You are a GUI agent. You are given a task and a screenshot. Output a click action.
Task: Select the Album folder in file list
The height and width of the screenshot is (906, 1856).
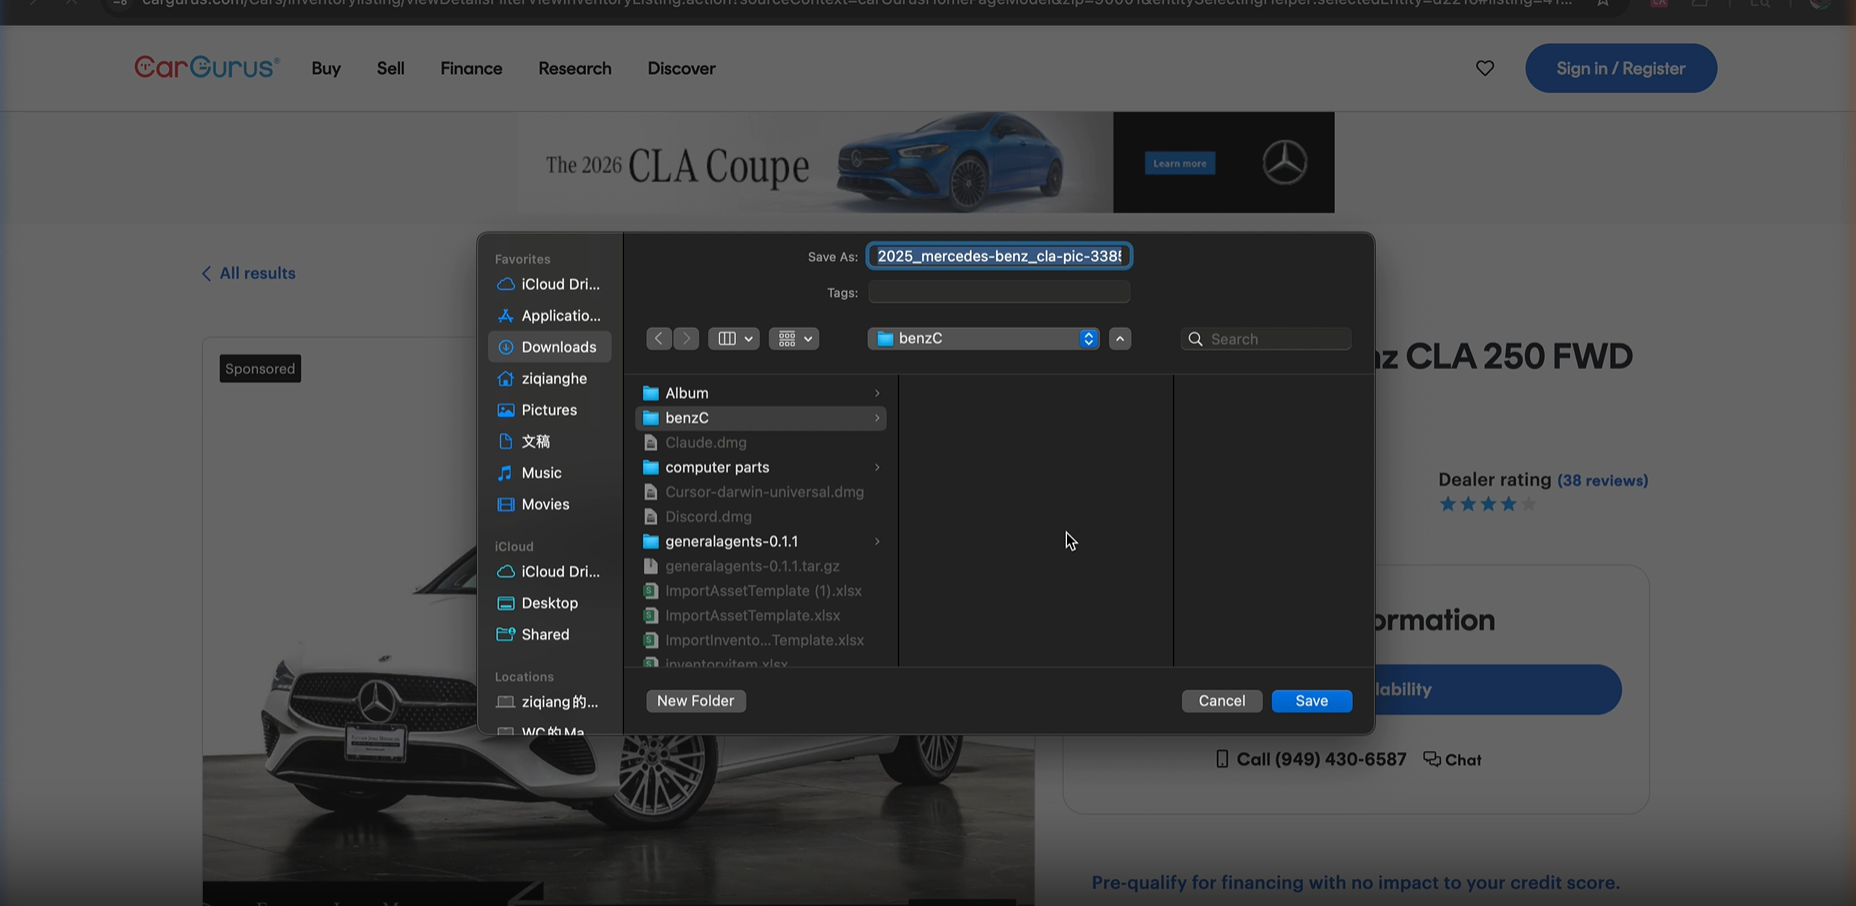point(687,393)
